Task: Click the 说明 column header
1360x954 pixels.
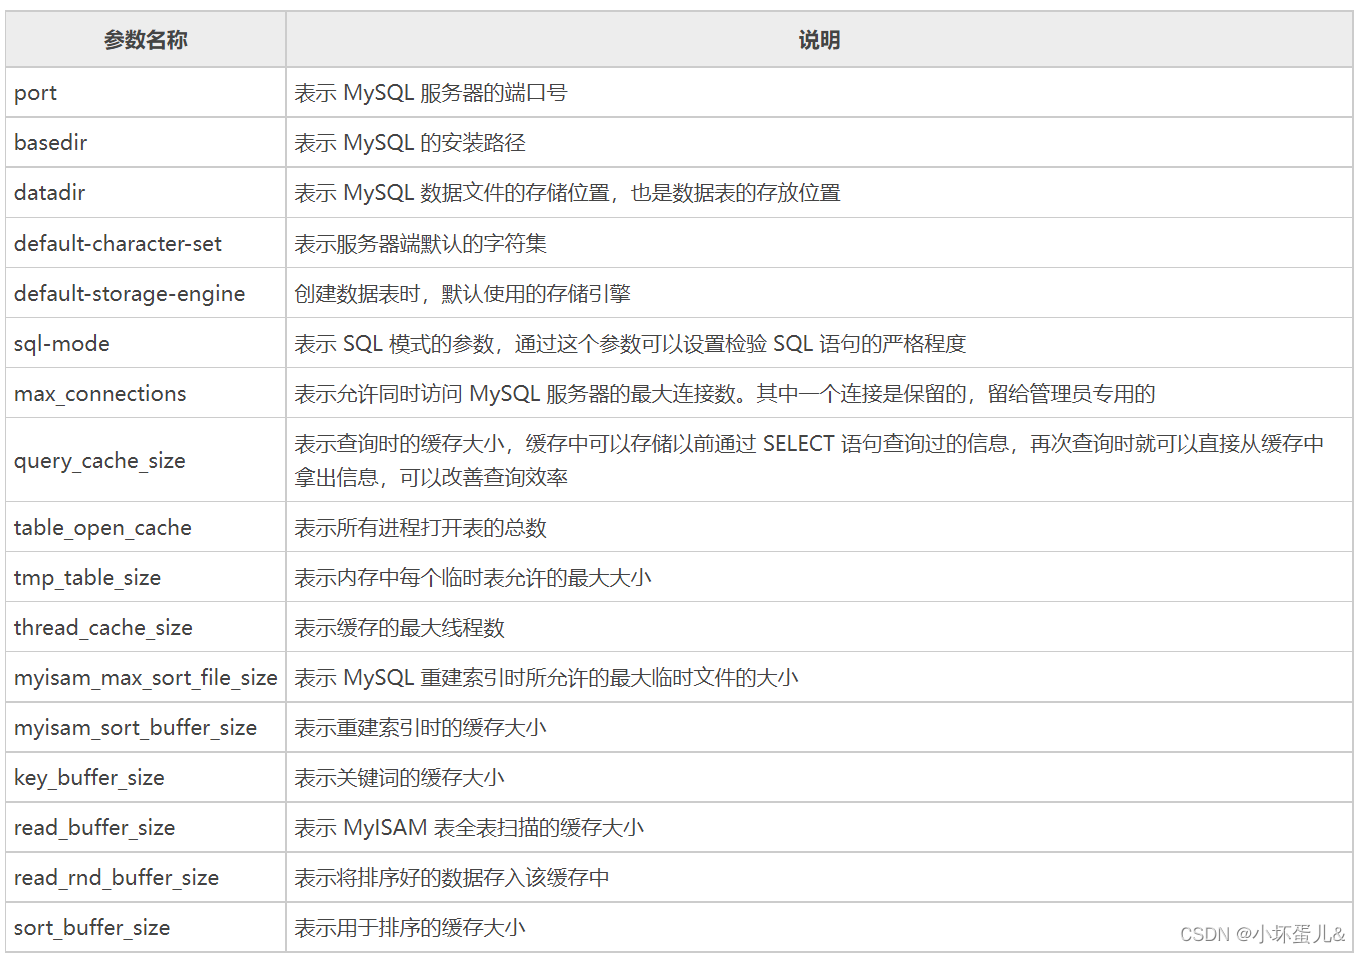Action: click(x=819, y=40)
